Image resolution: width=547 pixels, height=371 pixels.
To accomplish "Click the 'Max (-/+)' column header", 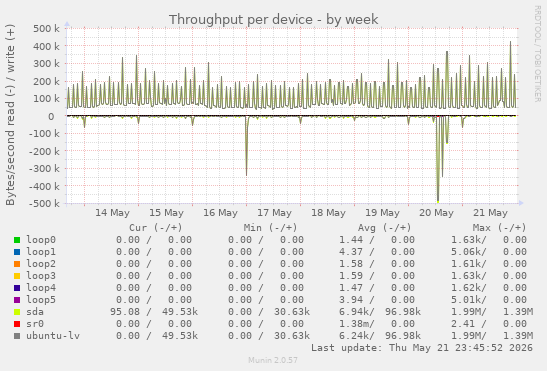I will [x=499, y=228].
